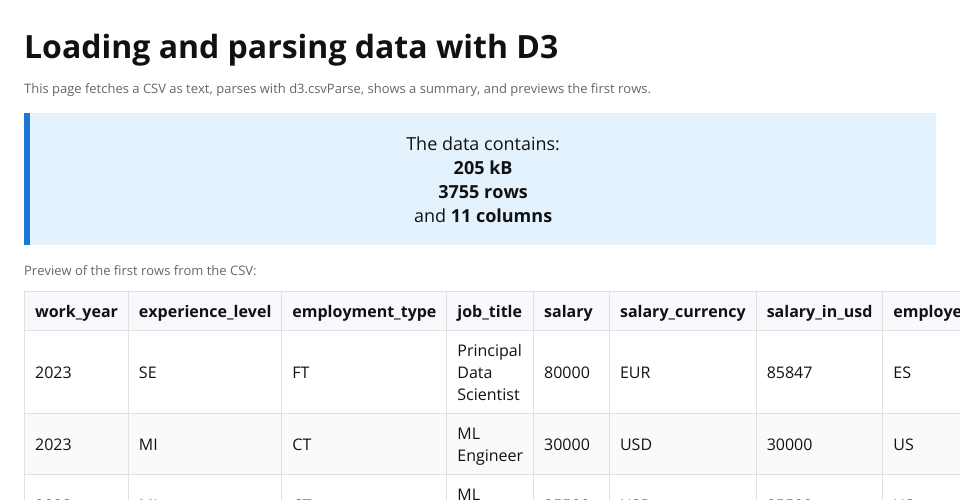Click the job_title column header

(x=489, y=312)
